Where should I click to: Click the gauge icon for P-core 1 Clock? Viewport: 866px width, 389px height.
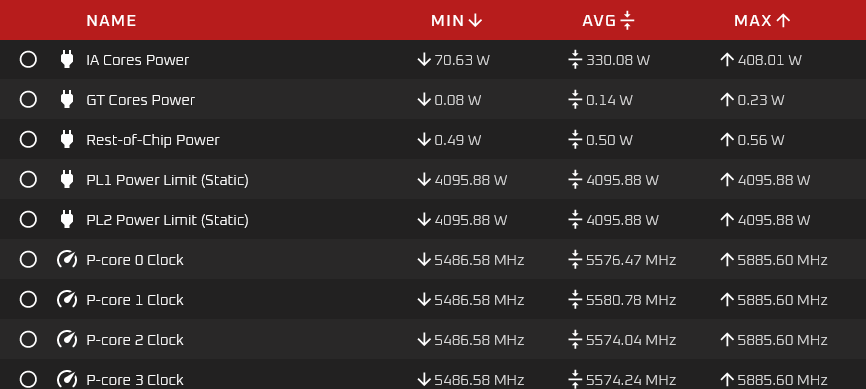[67, 299]
